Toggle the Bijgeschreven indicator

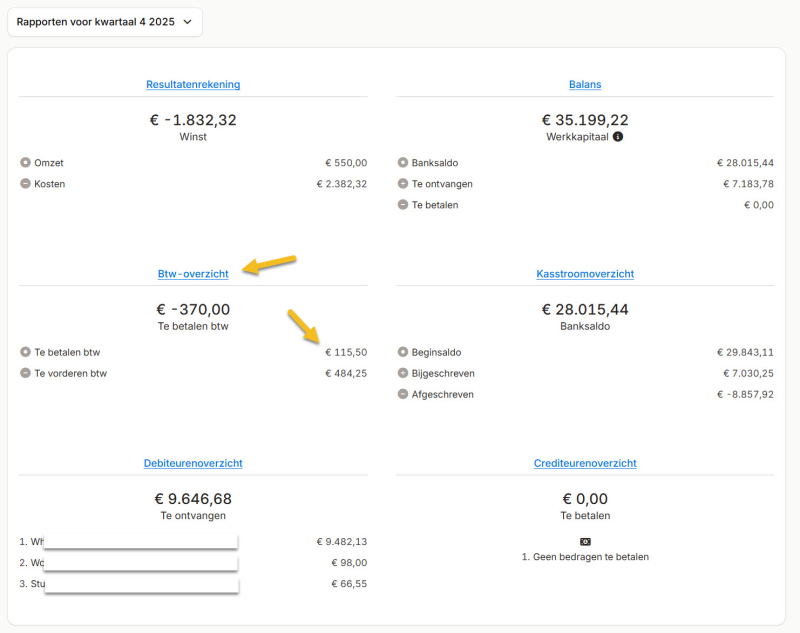[401, 373]
